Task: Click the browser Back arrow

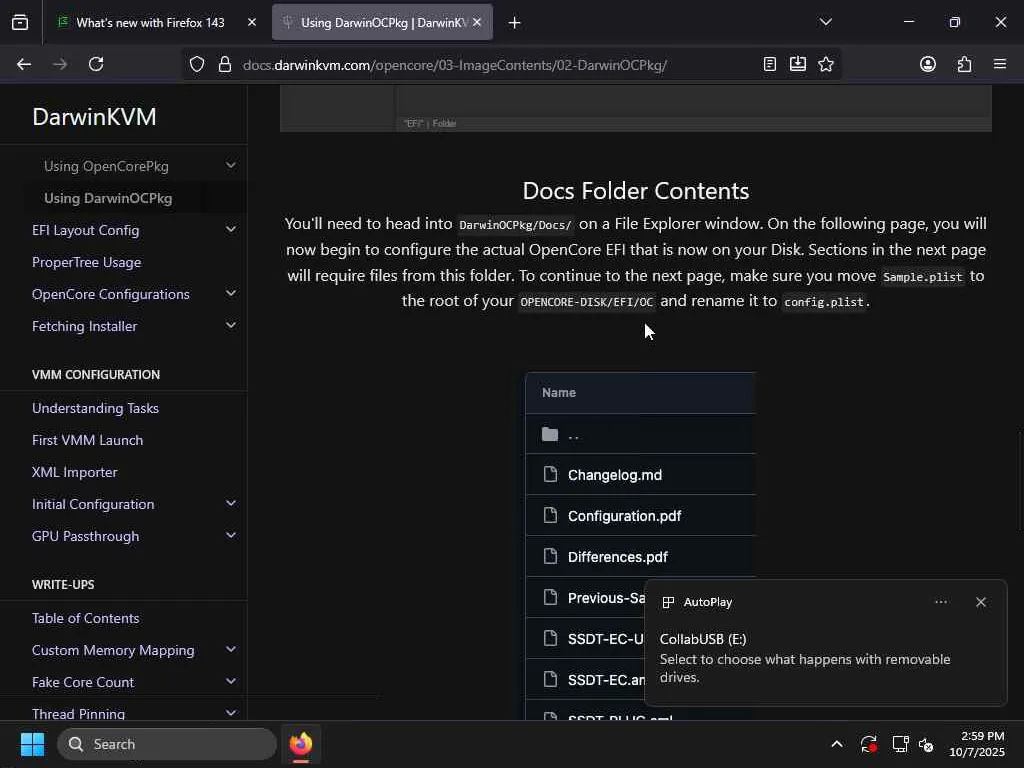Action: [24, 64]
